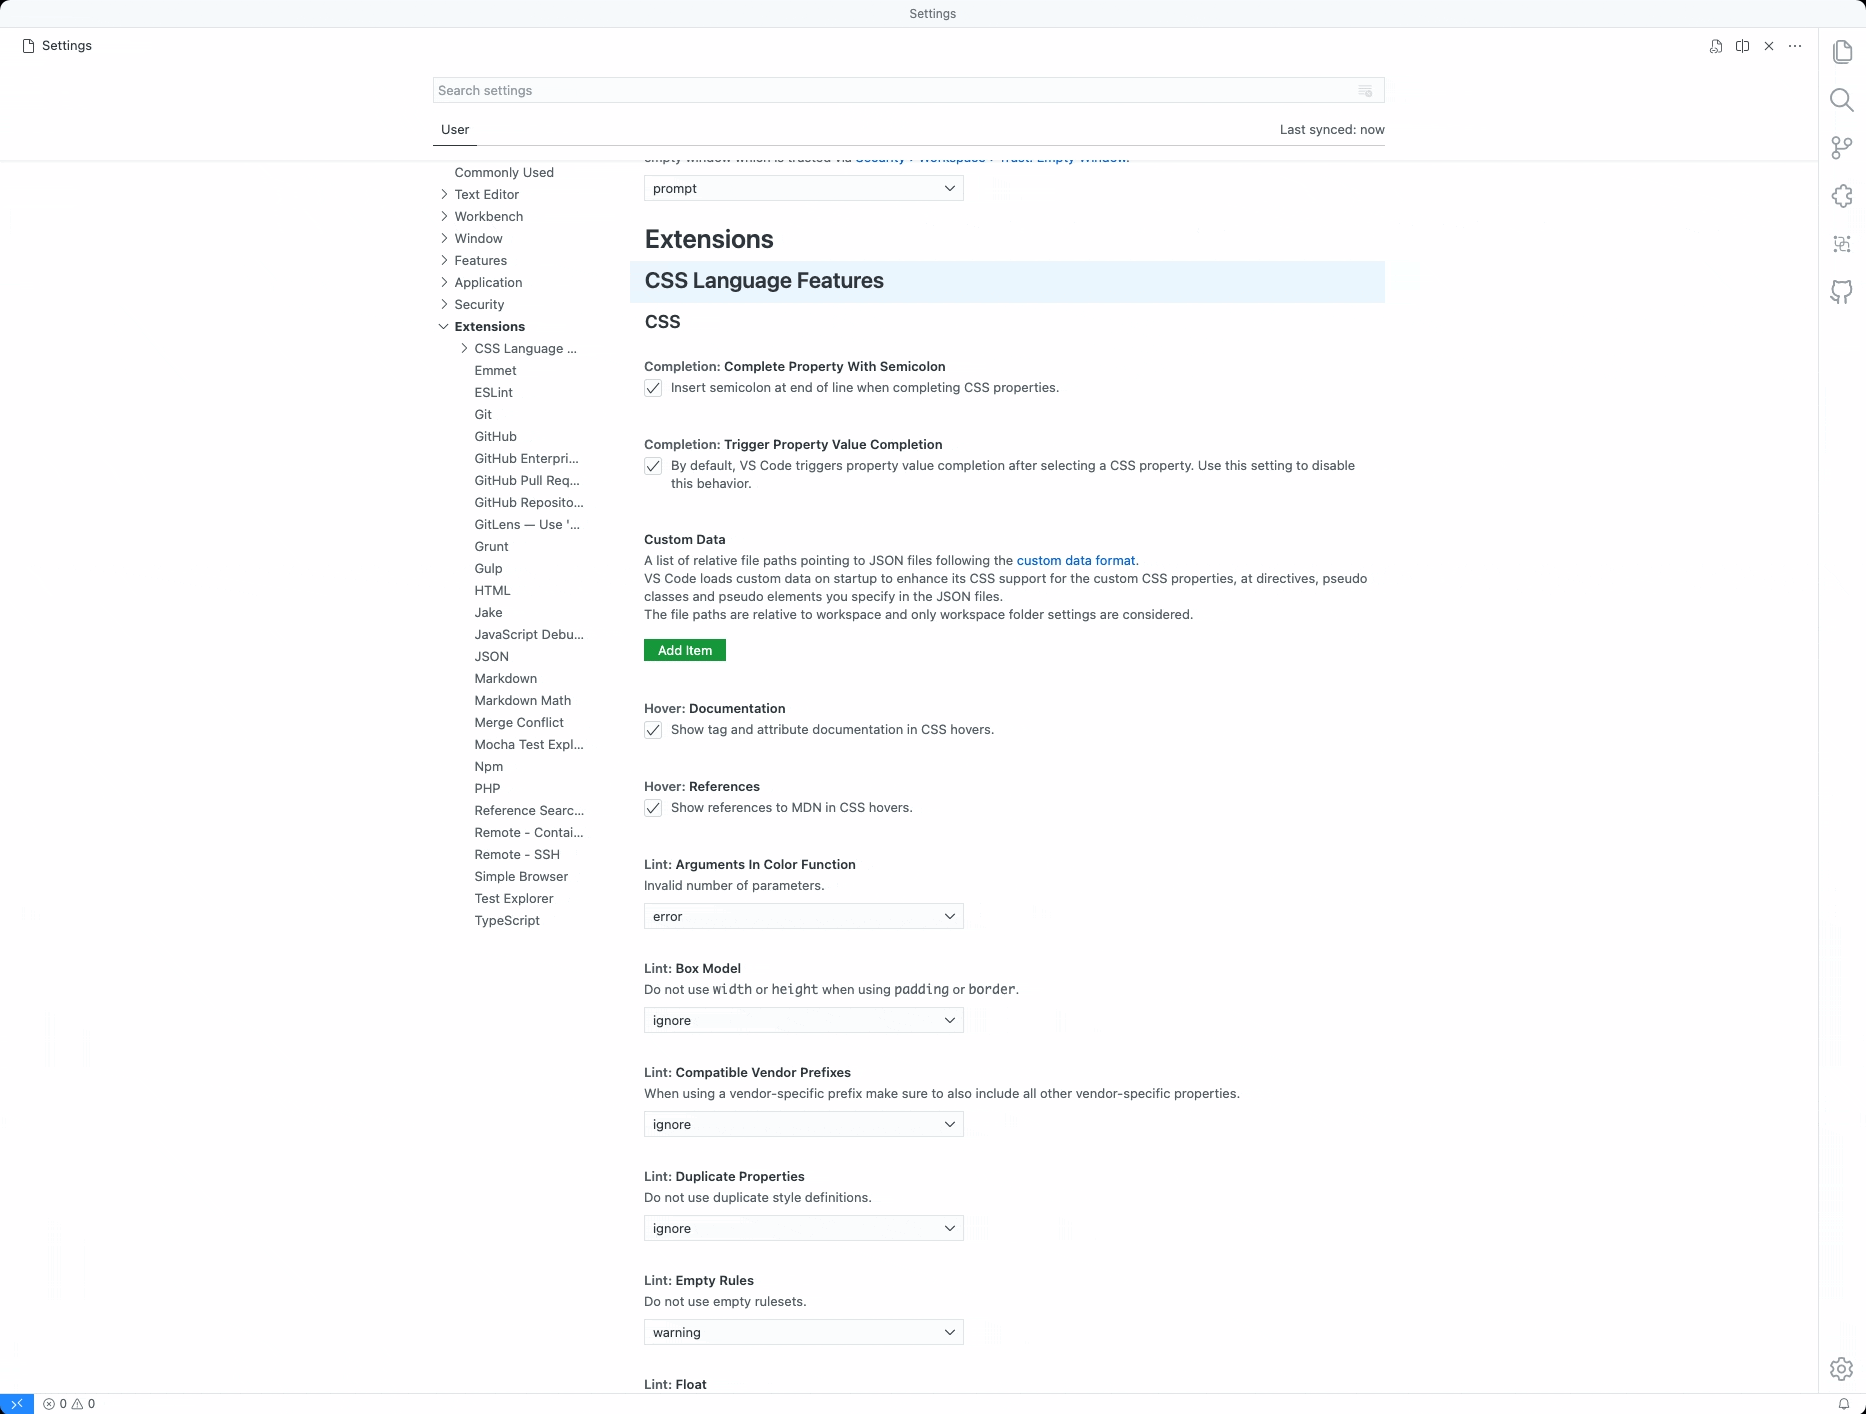Viewport: 1866px width, 1414px height.
Task: Click the remote window indicator in status bar
Action: [x=17, y=1404]
